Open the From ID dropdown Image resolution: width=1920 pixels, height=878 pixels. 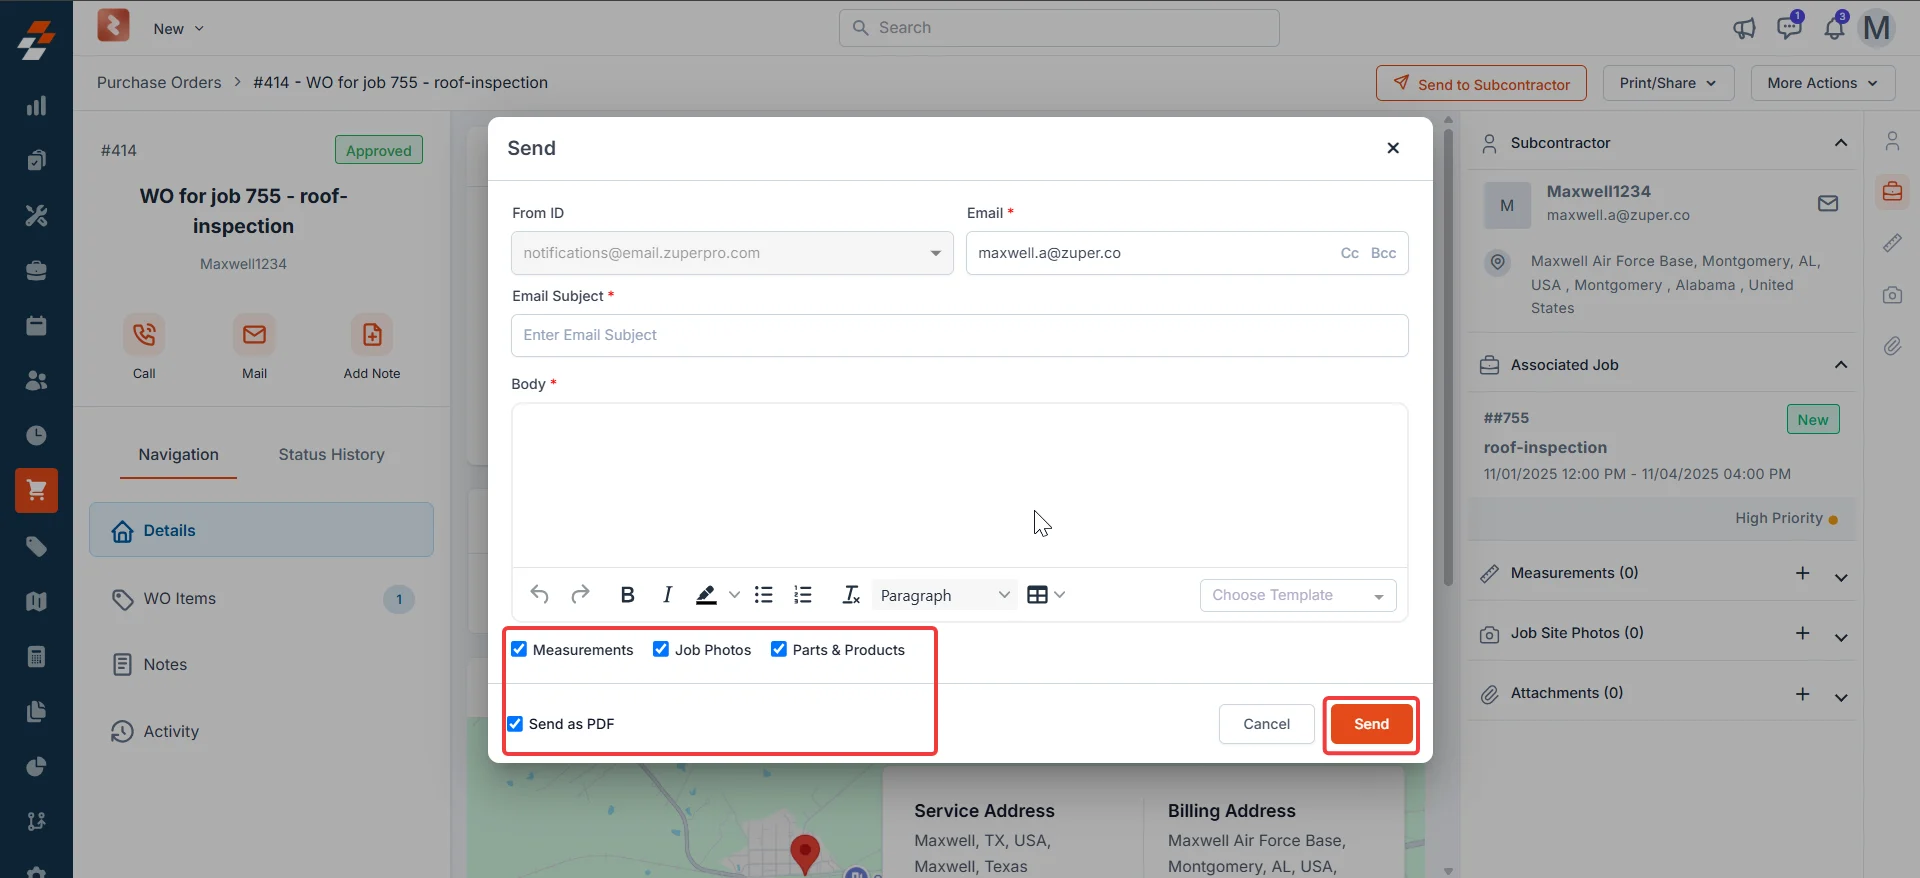pos(732,253)
